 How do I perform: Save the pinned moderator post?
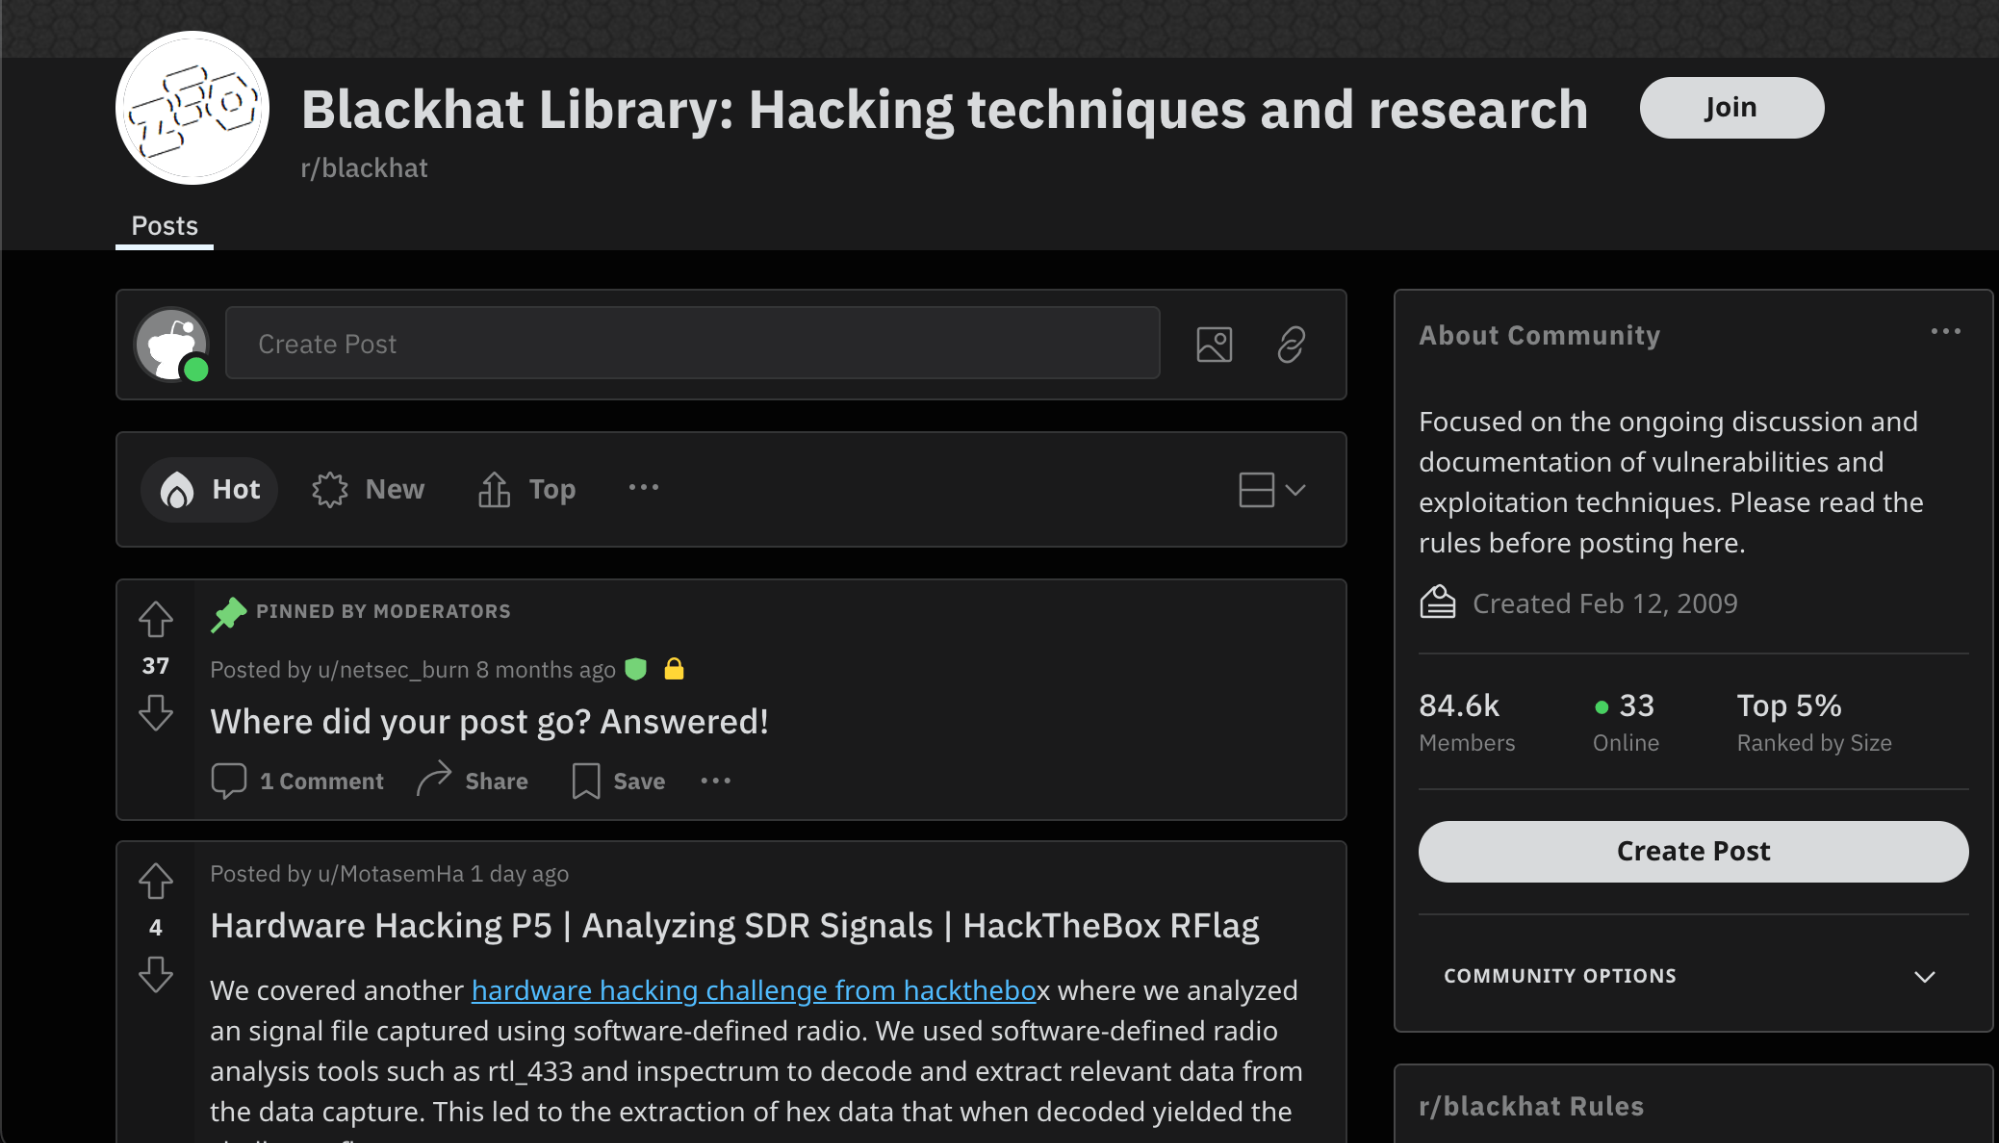[618, 781]
